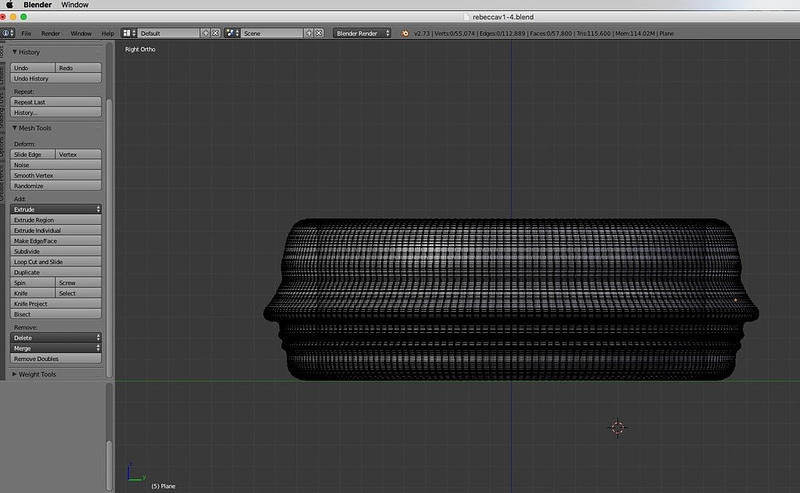This screenshot has height=493, width=800.
Task: Add a new scene with plus icon
Action: pos(309,33)
